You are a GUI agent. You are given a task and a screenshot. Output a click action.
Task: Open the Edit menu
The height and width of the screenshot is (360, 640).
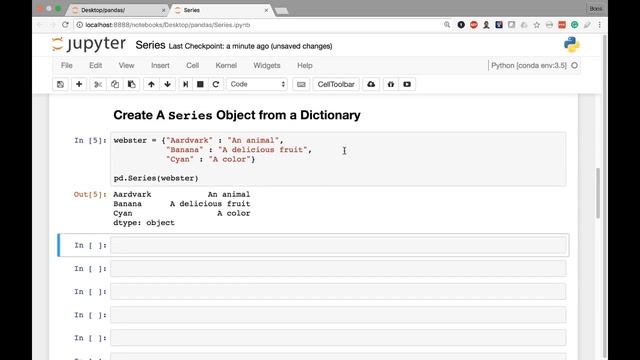[x=96, y=65]
